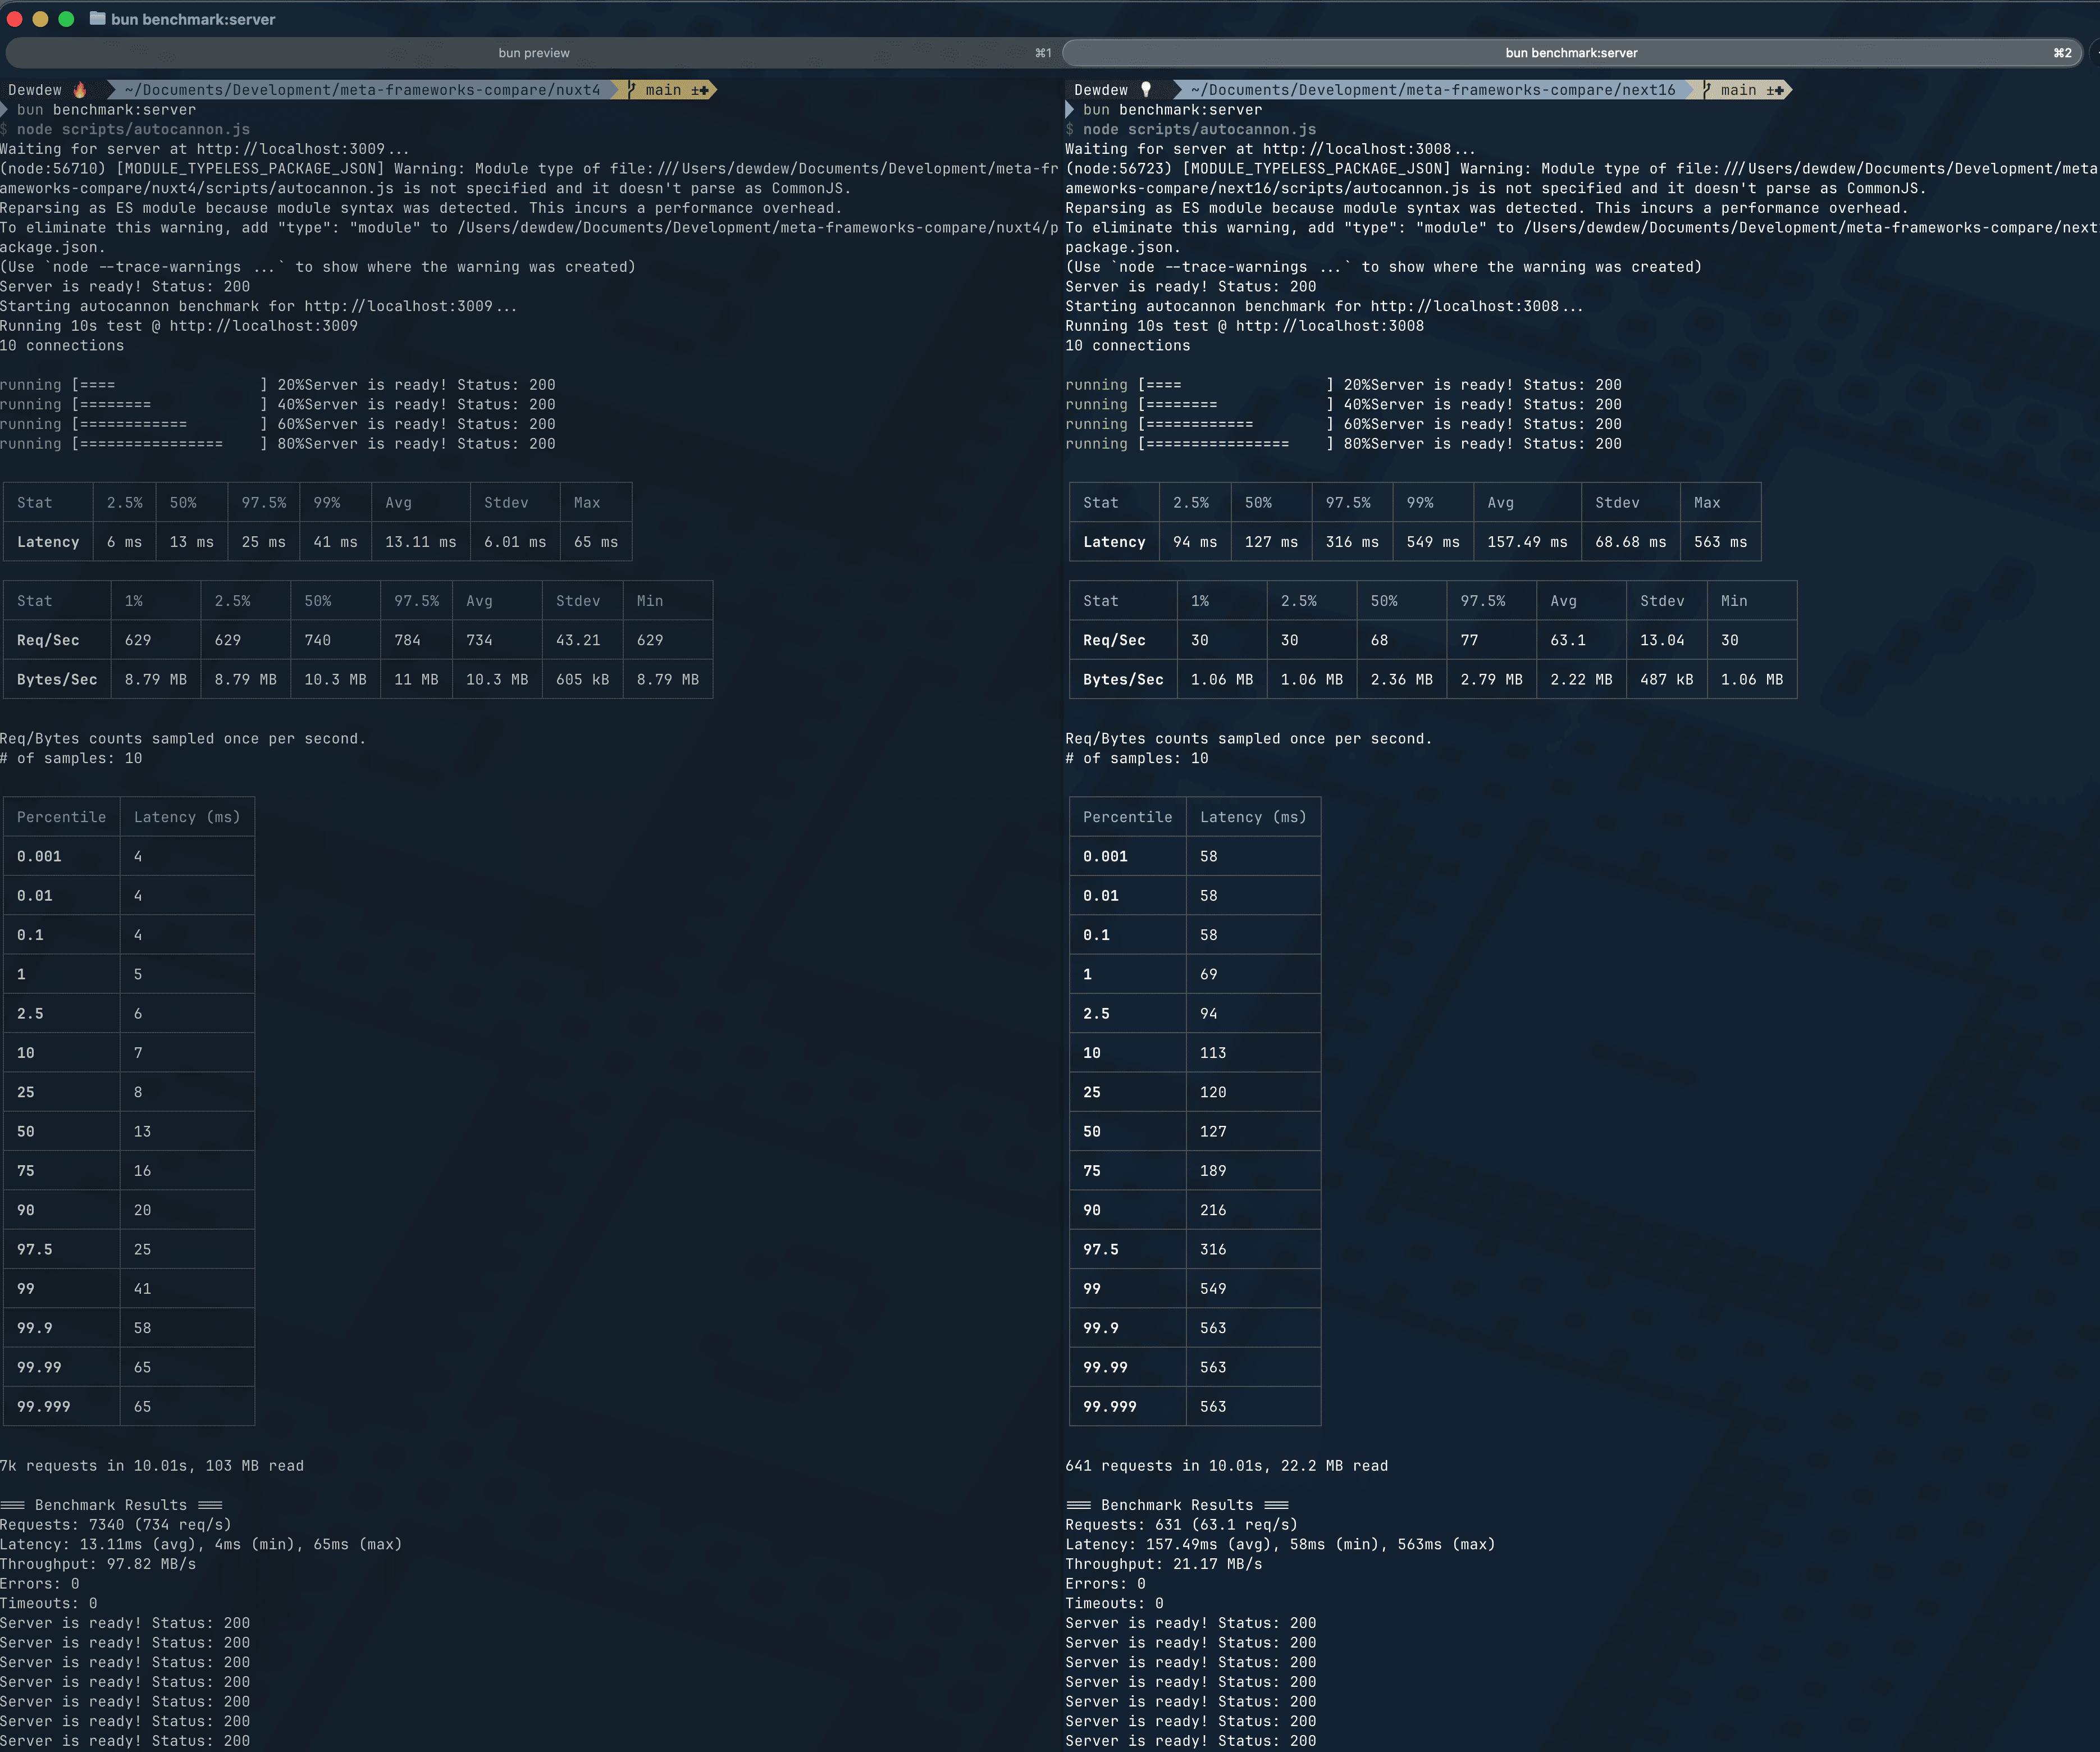
Task: Click the ✚ dirty indicator in the next16 prompt
Action: 1779,89
